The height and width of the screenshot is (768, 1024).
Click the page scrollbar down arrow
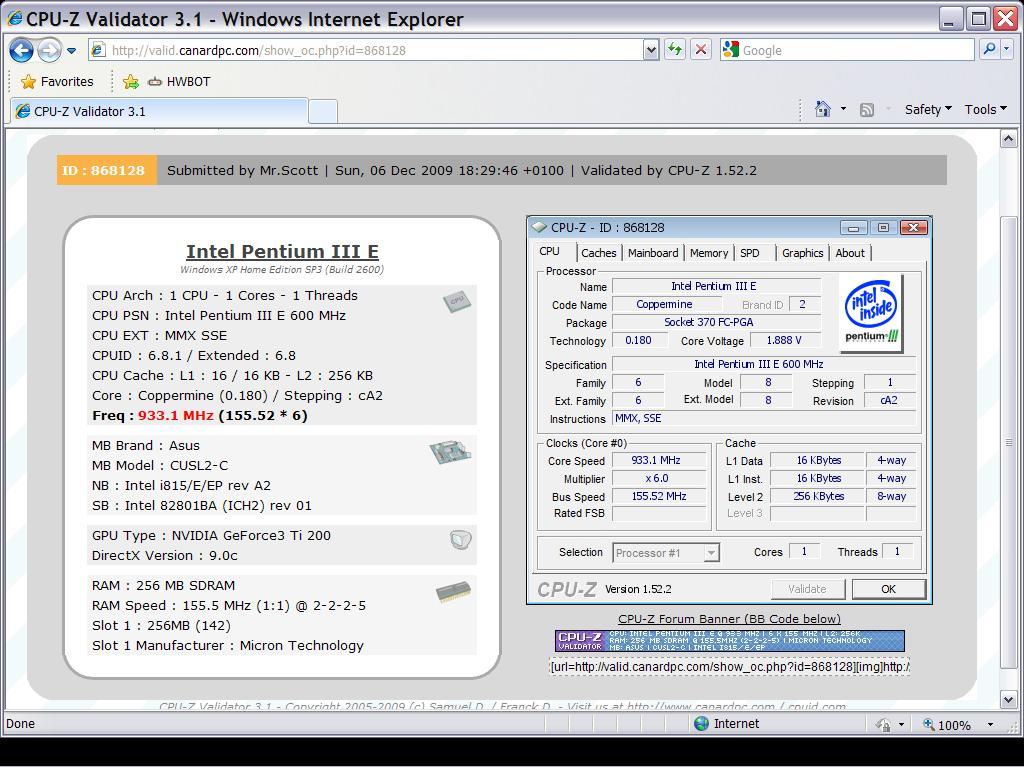1008,700
